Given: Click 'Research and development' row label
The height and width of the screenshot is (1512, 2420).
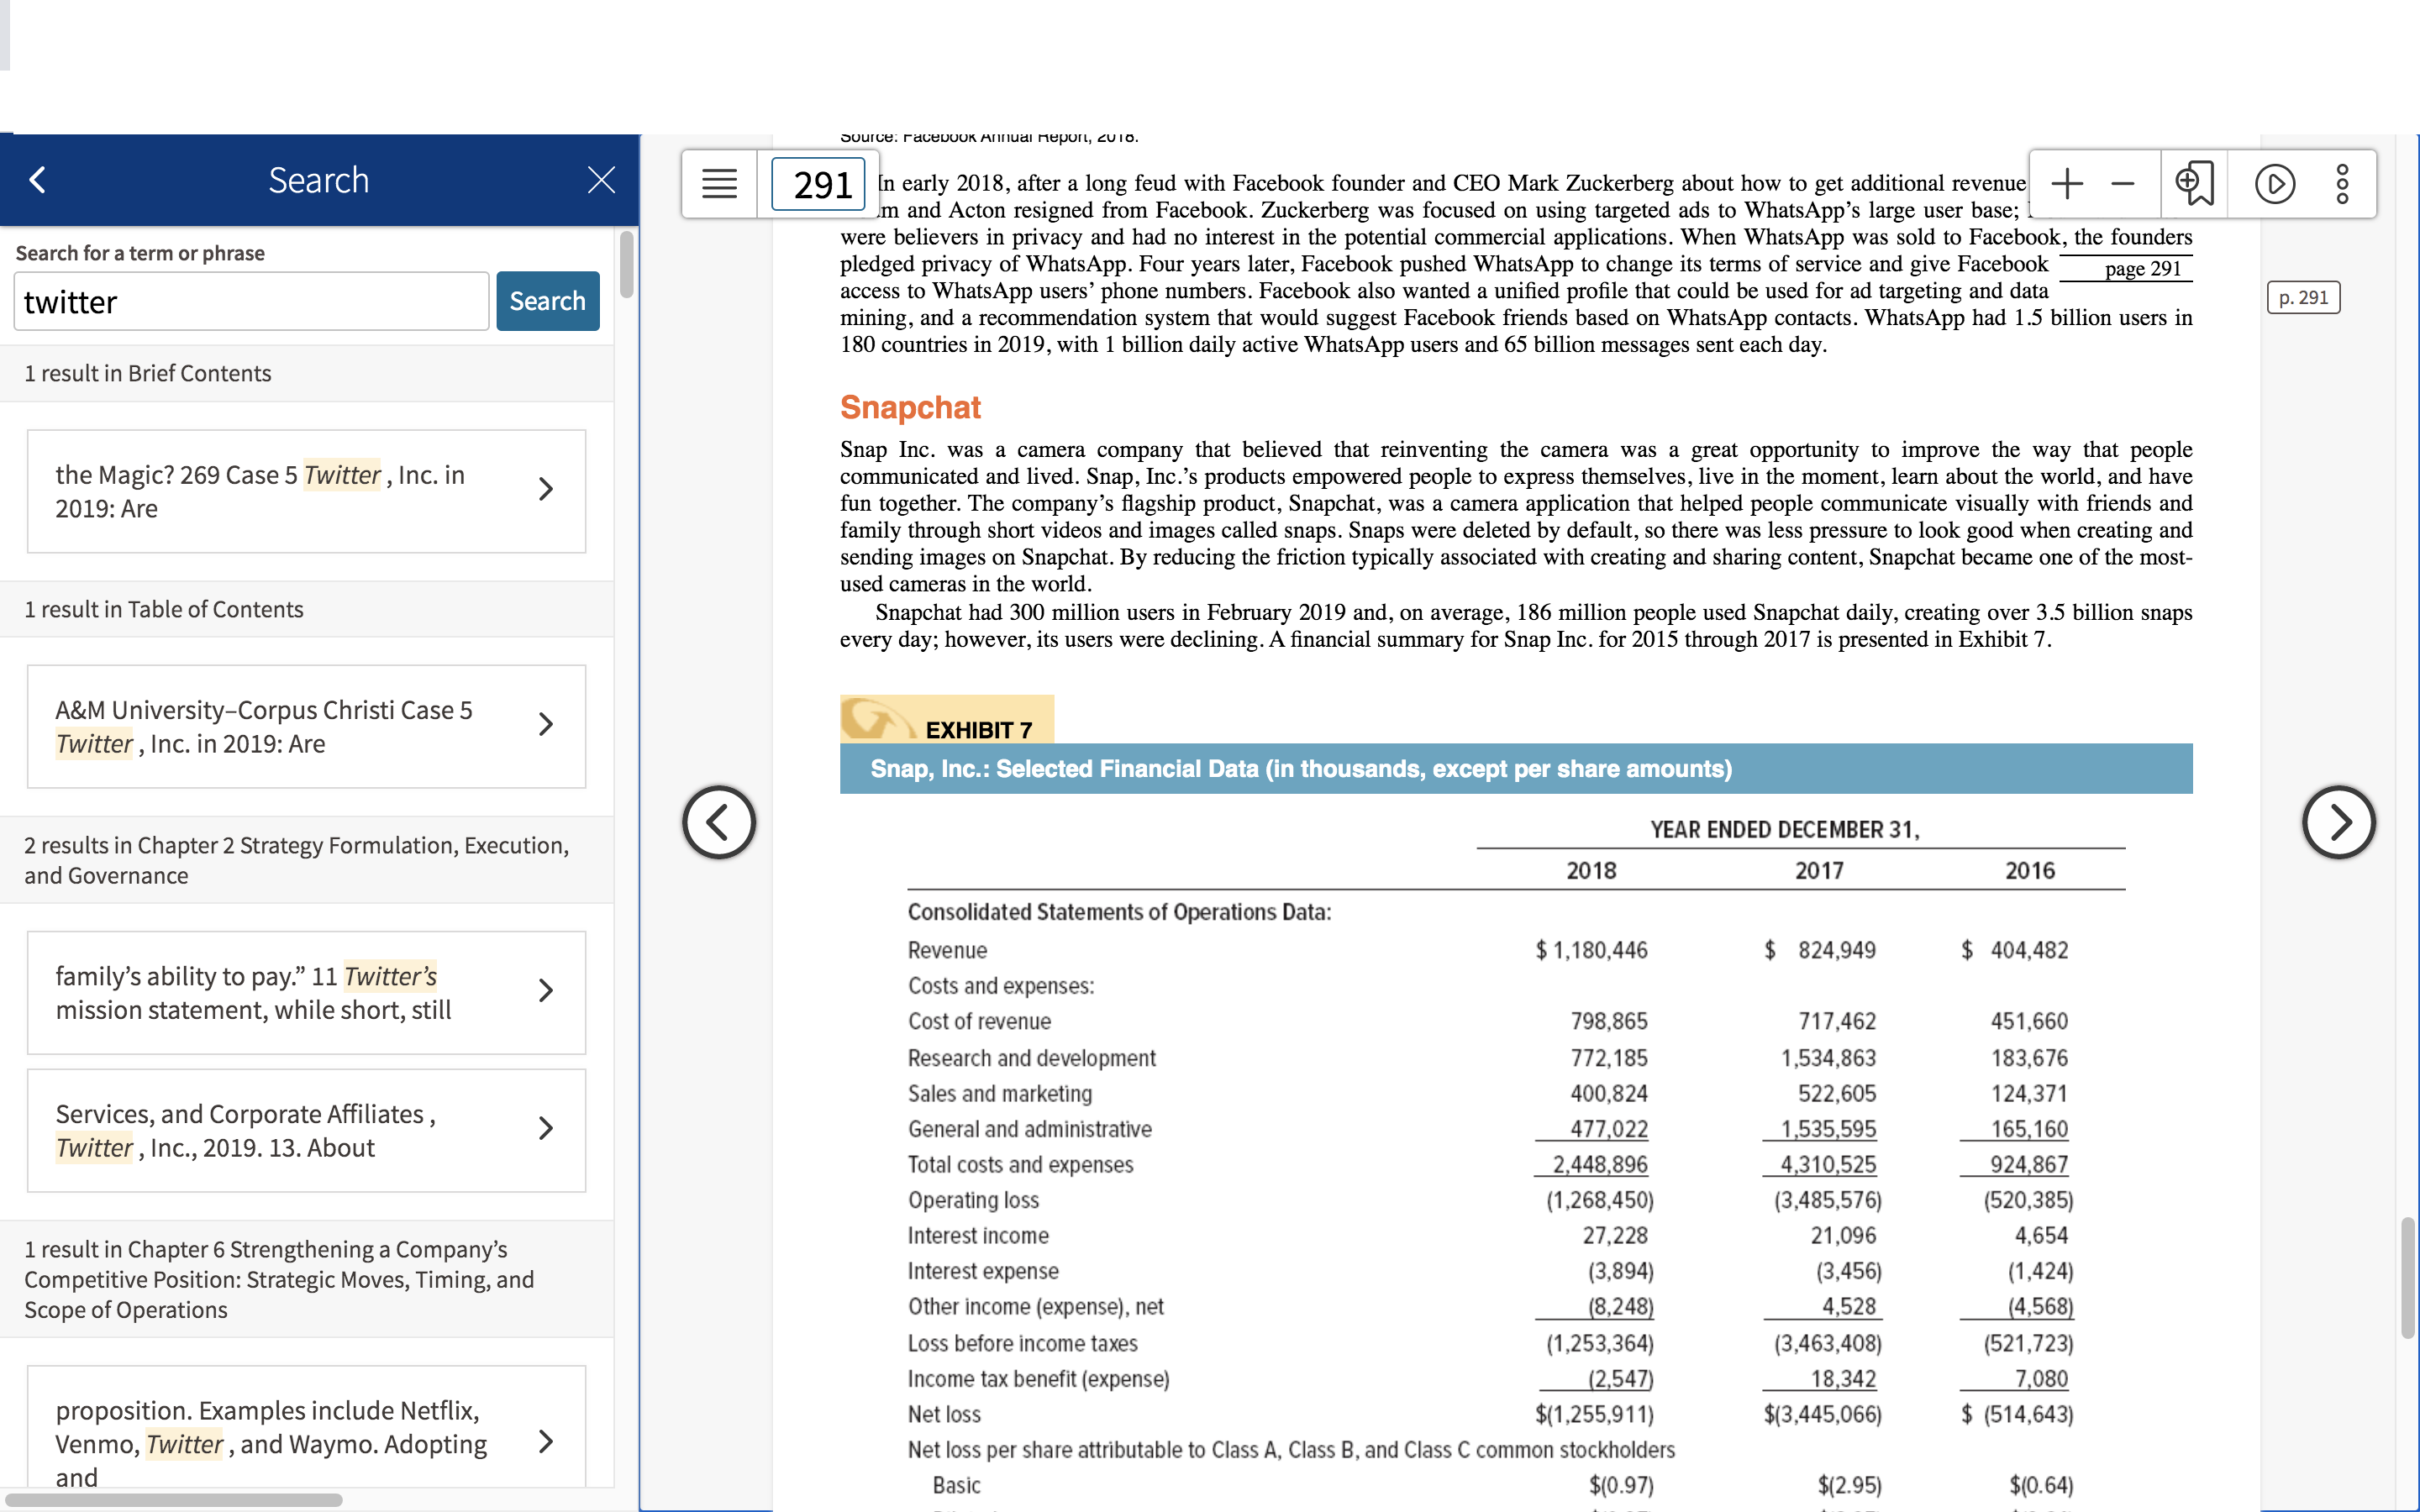Looking at the screenshot, I should (1031, 1058).
